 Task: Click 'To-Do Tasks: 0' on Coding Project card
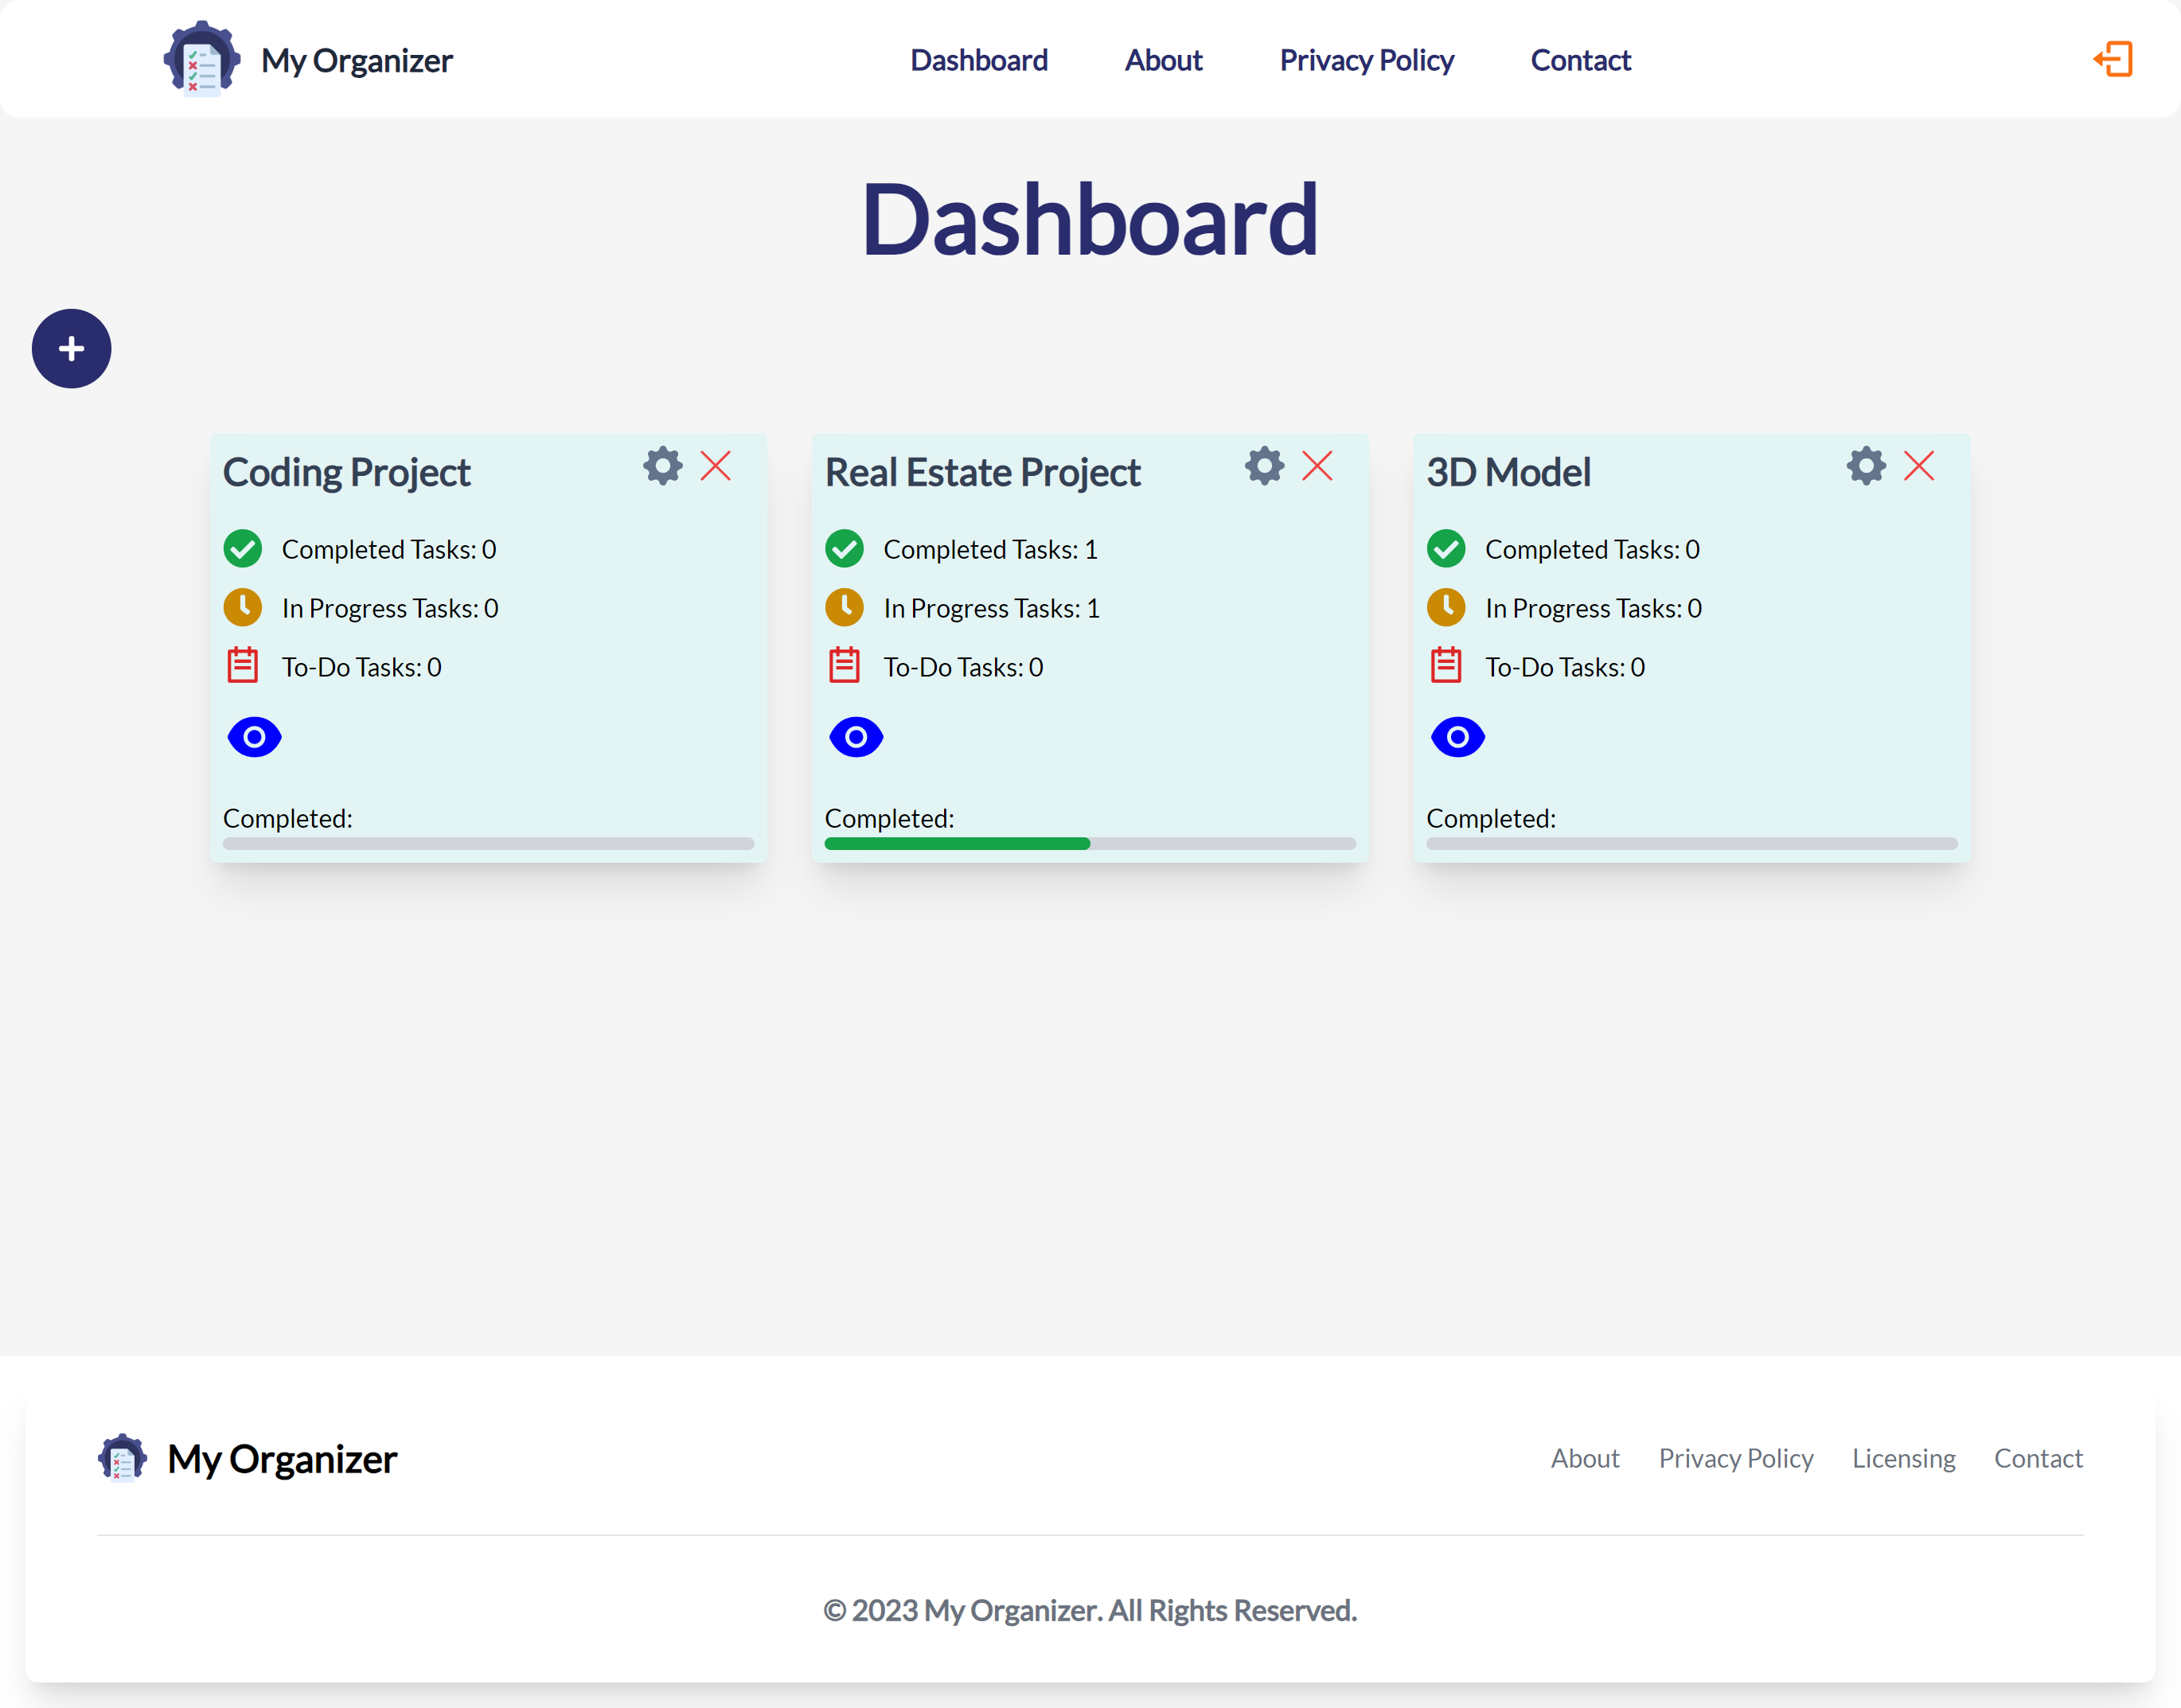coord(361,667)
